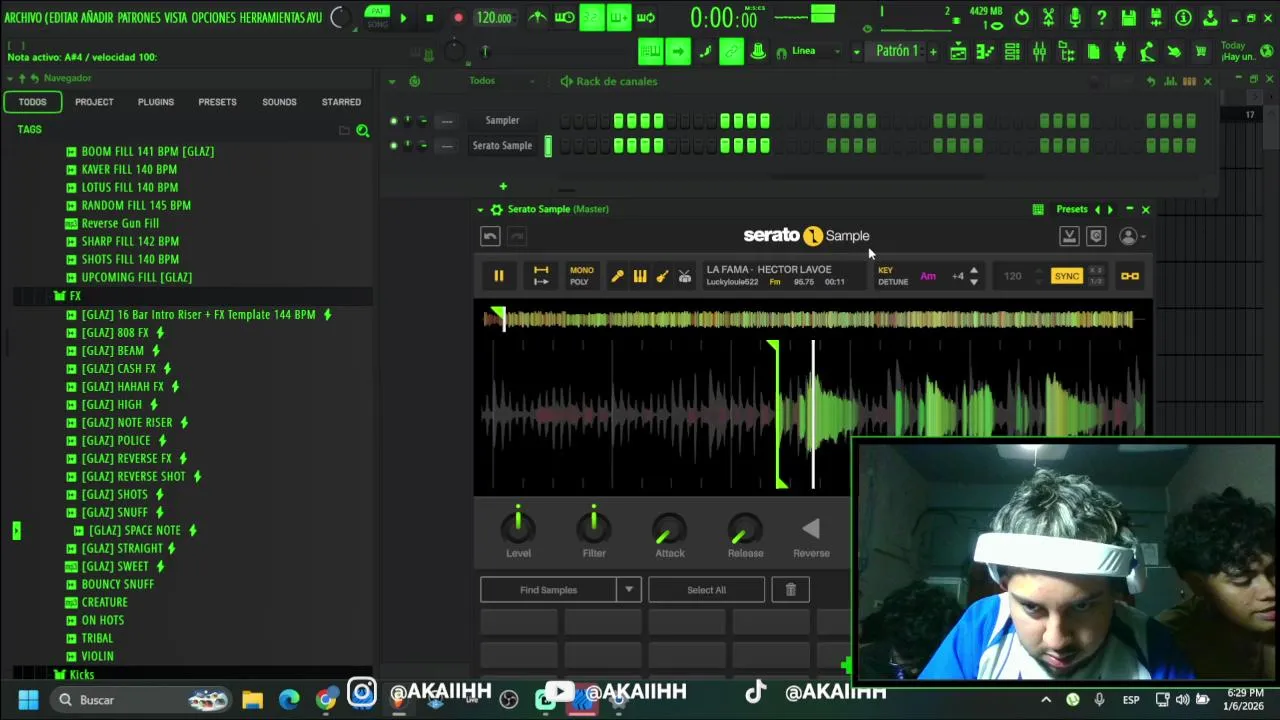Open the Patrón 1 pattern selector
This screenshot has width=1280, height=720.
(x=897, y=51)
